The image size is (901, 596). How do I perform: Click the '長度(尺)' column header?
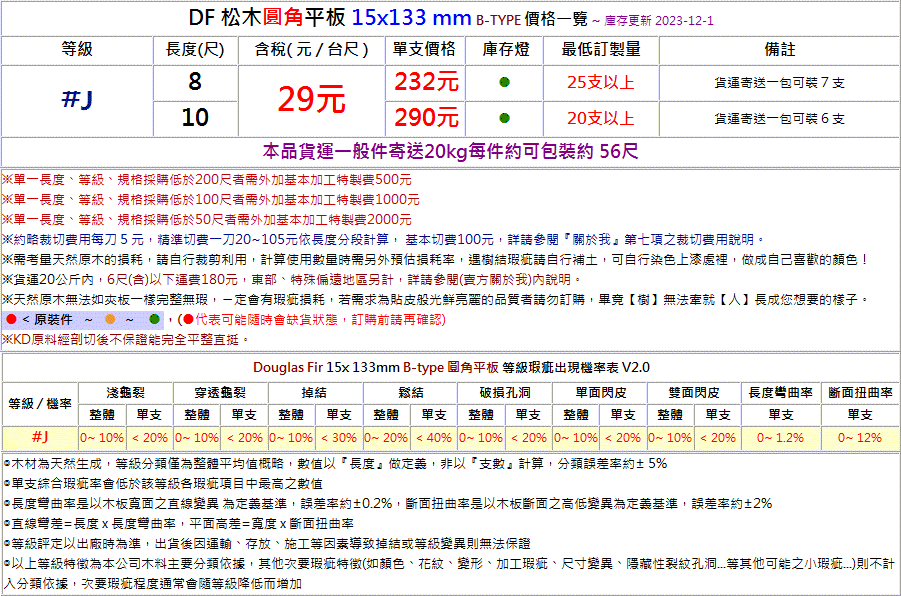[x=195, y=49]
